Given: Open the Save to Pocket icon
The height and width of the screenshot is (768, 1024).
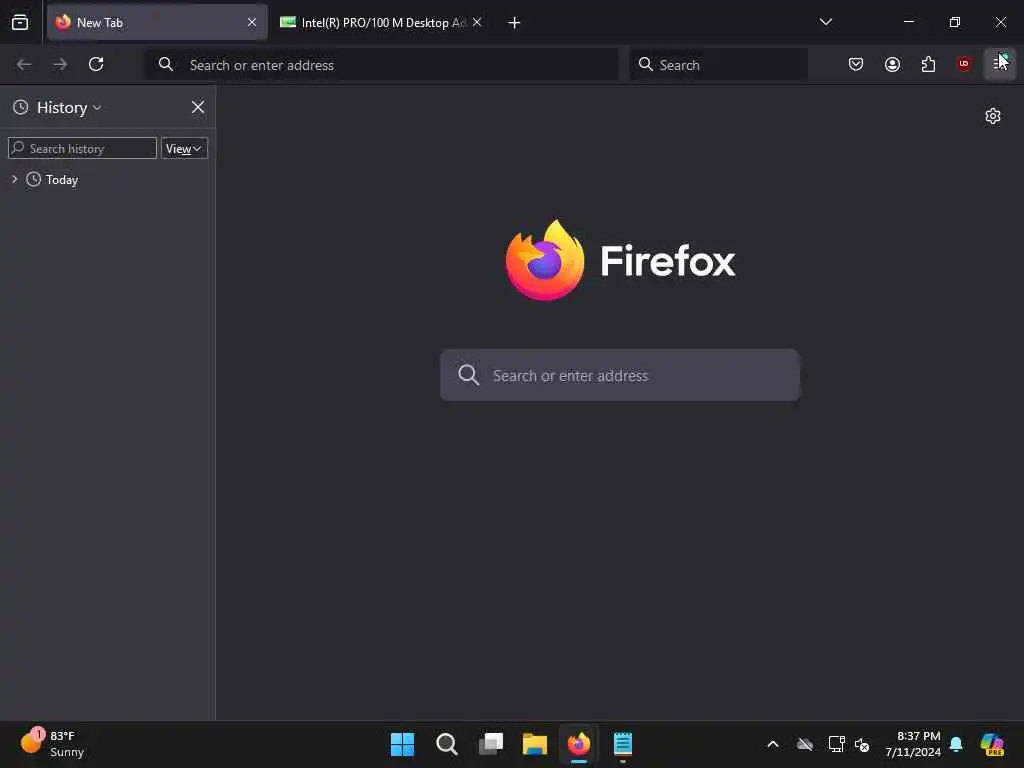Looking at the screenshot, I should pyautogui.click(x=856, y=64).
